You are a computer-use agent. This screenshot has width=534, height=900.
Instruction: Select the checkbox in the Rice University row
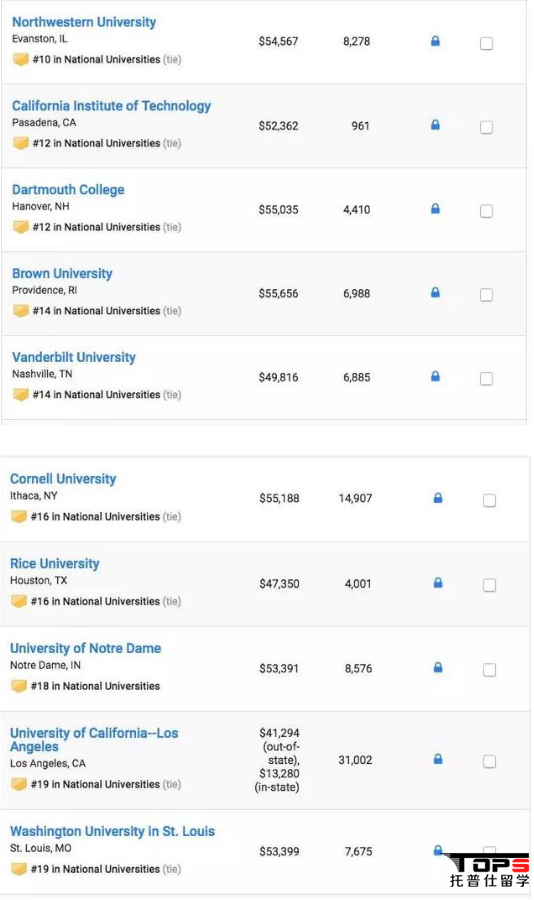pos(489,585)
